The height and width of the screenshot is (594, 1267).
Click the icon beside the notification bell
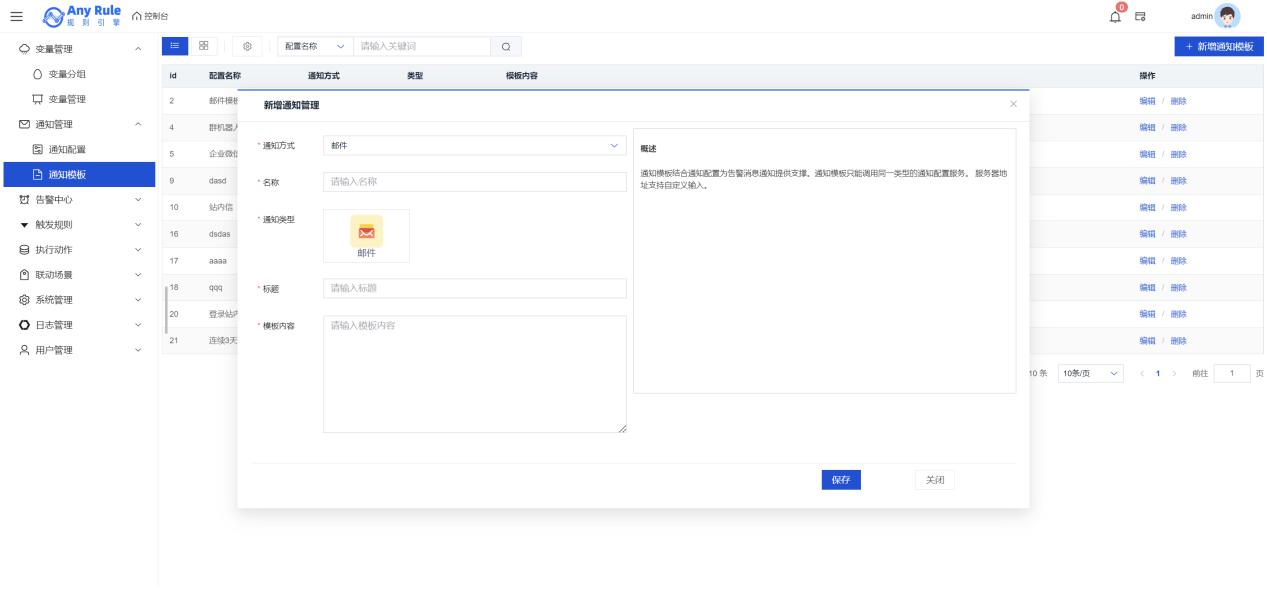pos(1140,16)
